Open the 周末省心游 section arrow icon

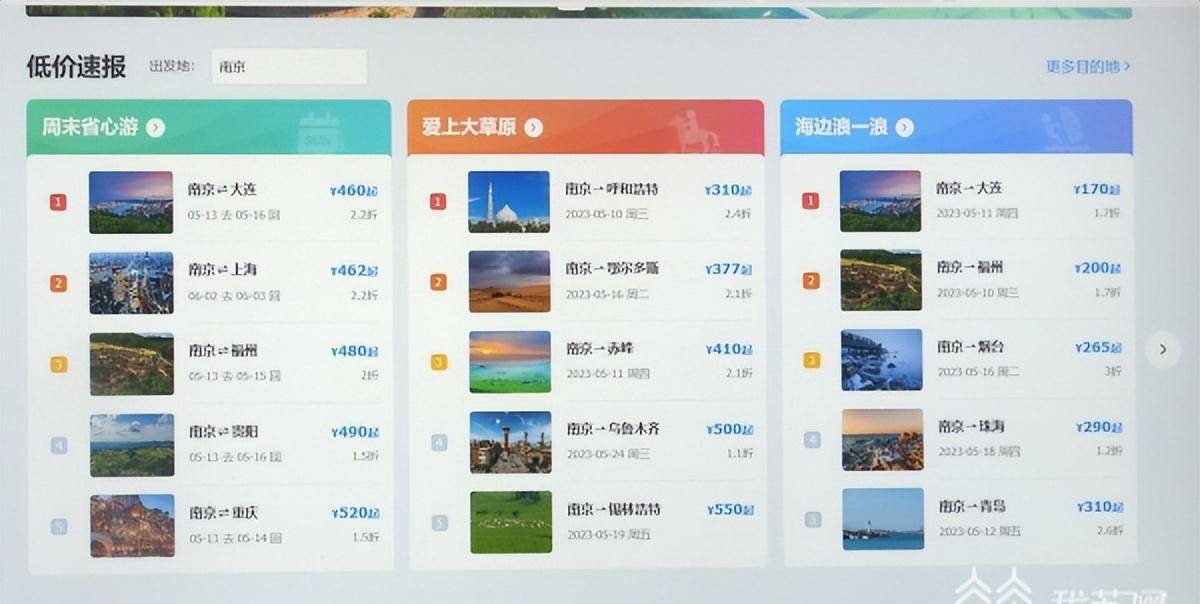[155, 127]
